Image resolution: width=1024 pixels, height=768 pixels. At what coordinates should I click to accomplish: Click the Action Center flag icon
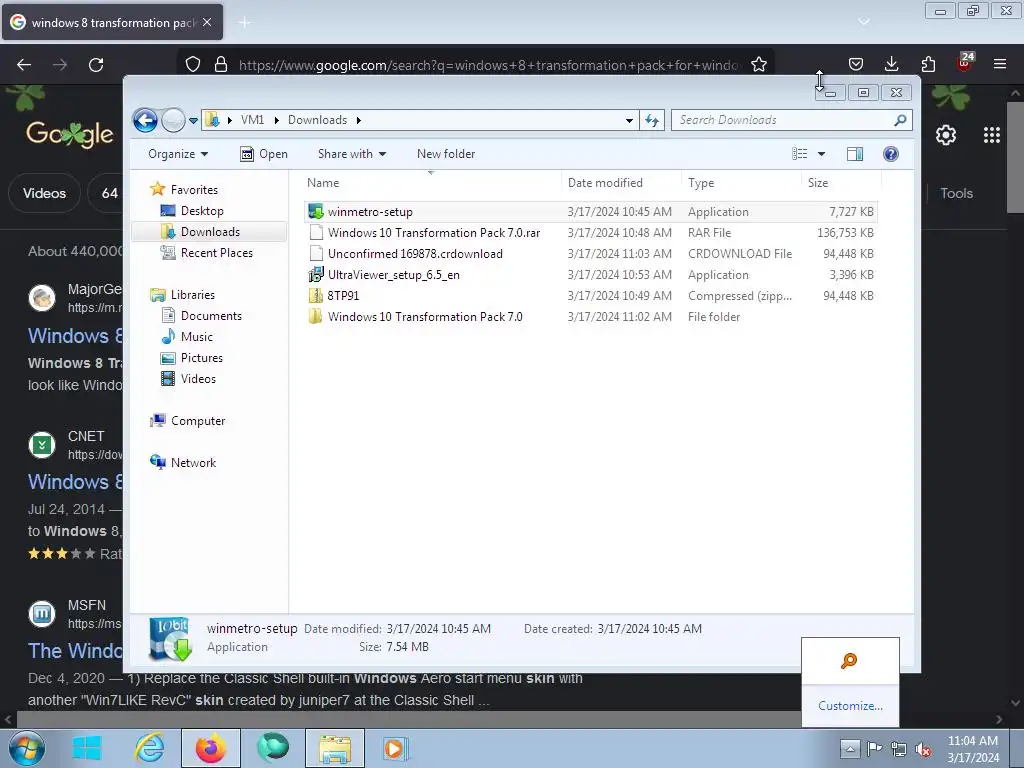click(874, 748)
